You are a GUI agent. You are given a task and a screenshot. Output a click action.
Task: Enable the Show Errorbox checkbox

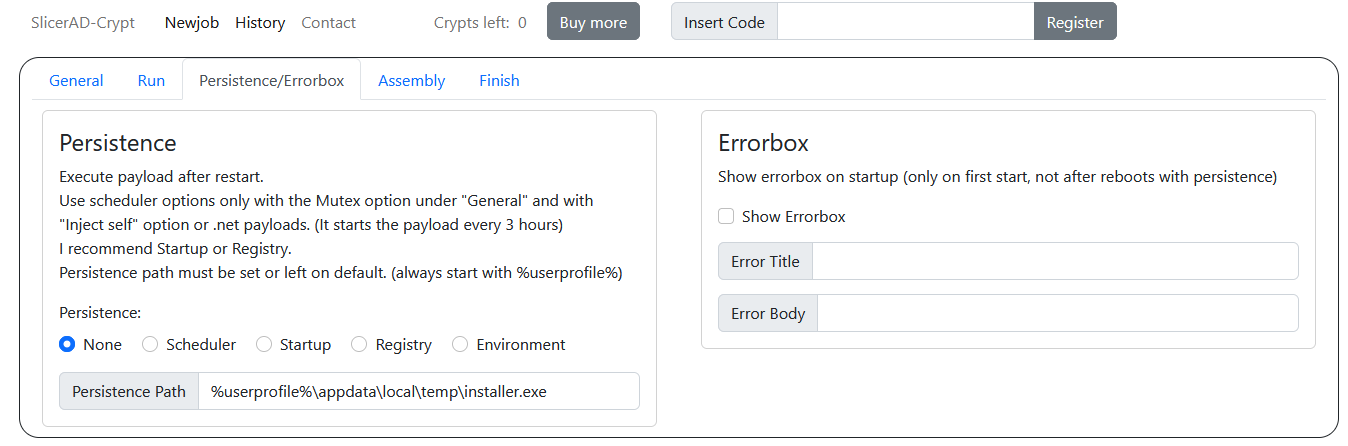(x=726, y=216)
